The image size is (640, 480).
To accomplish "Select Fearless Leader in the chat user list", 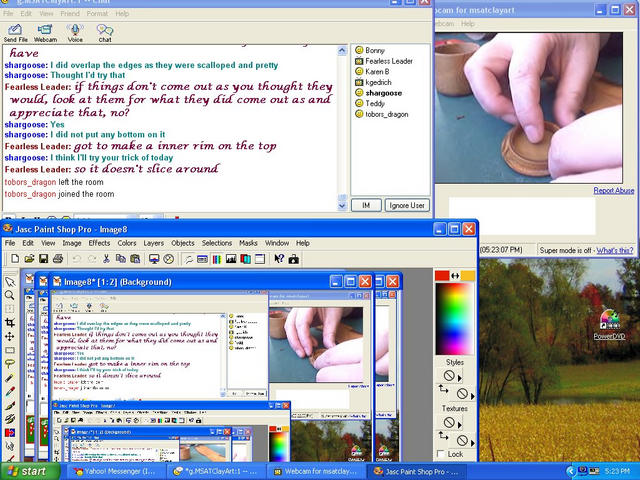I will [x=384, y=61].
